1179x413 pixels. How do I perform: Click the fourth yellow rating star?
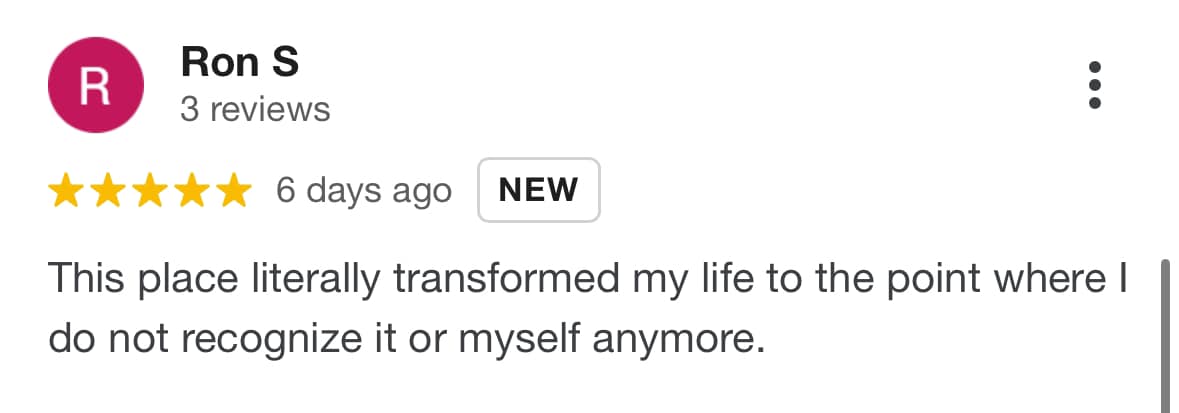pyautogui.click(x=192, y=190)
